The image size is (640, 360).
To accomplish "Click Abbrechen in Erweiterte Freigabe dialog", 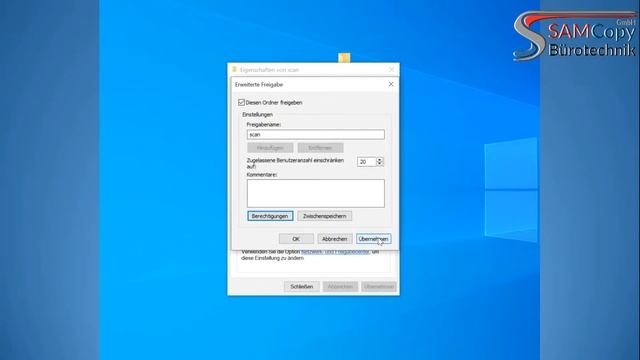I will pyautogui.click(x=335, y=239).
